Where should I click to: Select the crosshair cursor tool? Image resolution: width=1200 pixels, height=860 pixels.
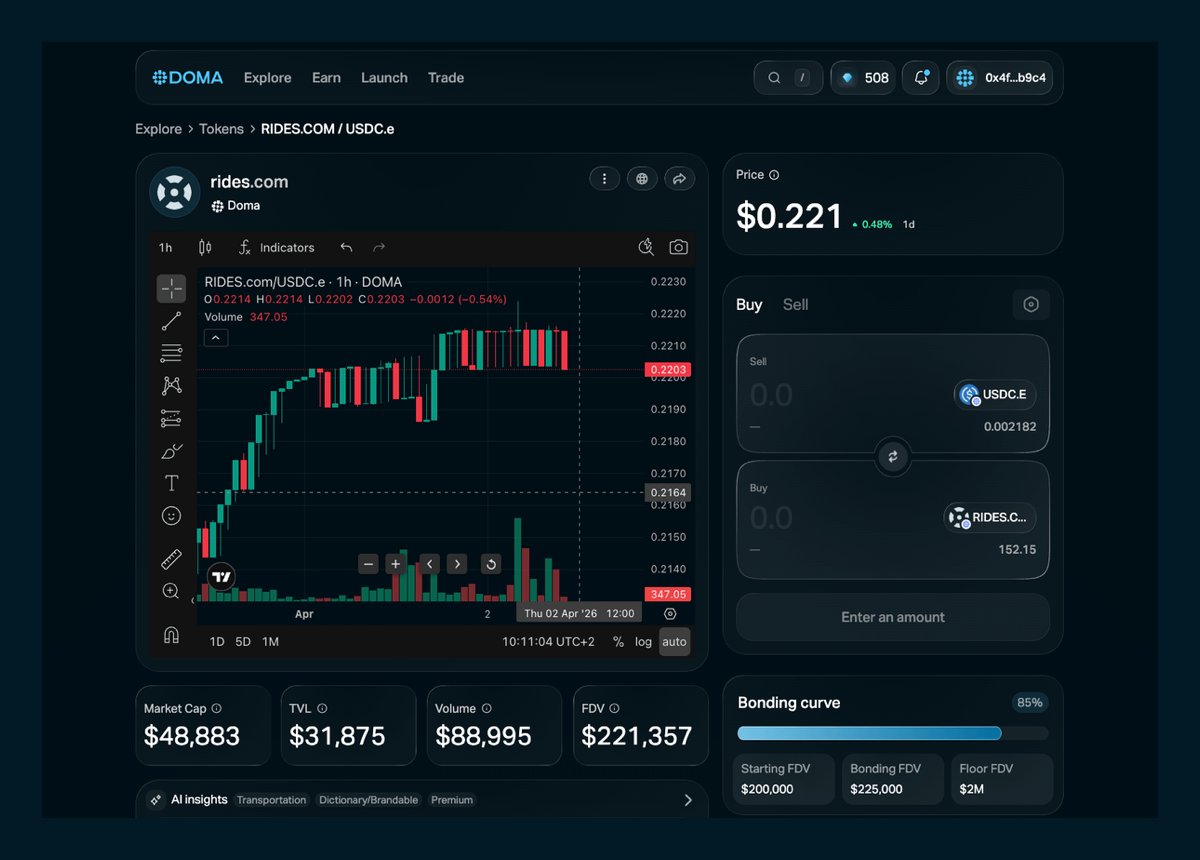pyautogui.click(x=171, y=288)
